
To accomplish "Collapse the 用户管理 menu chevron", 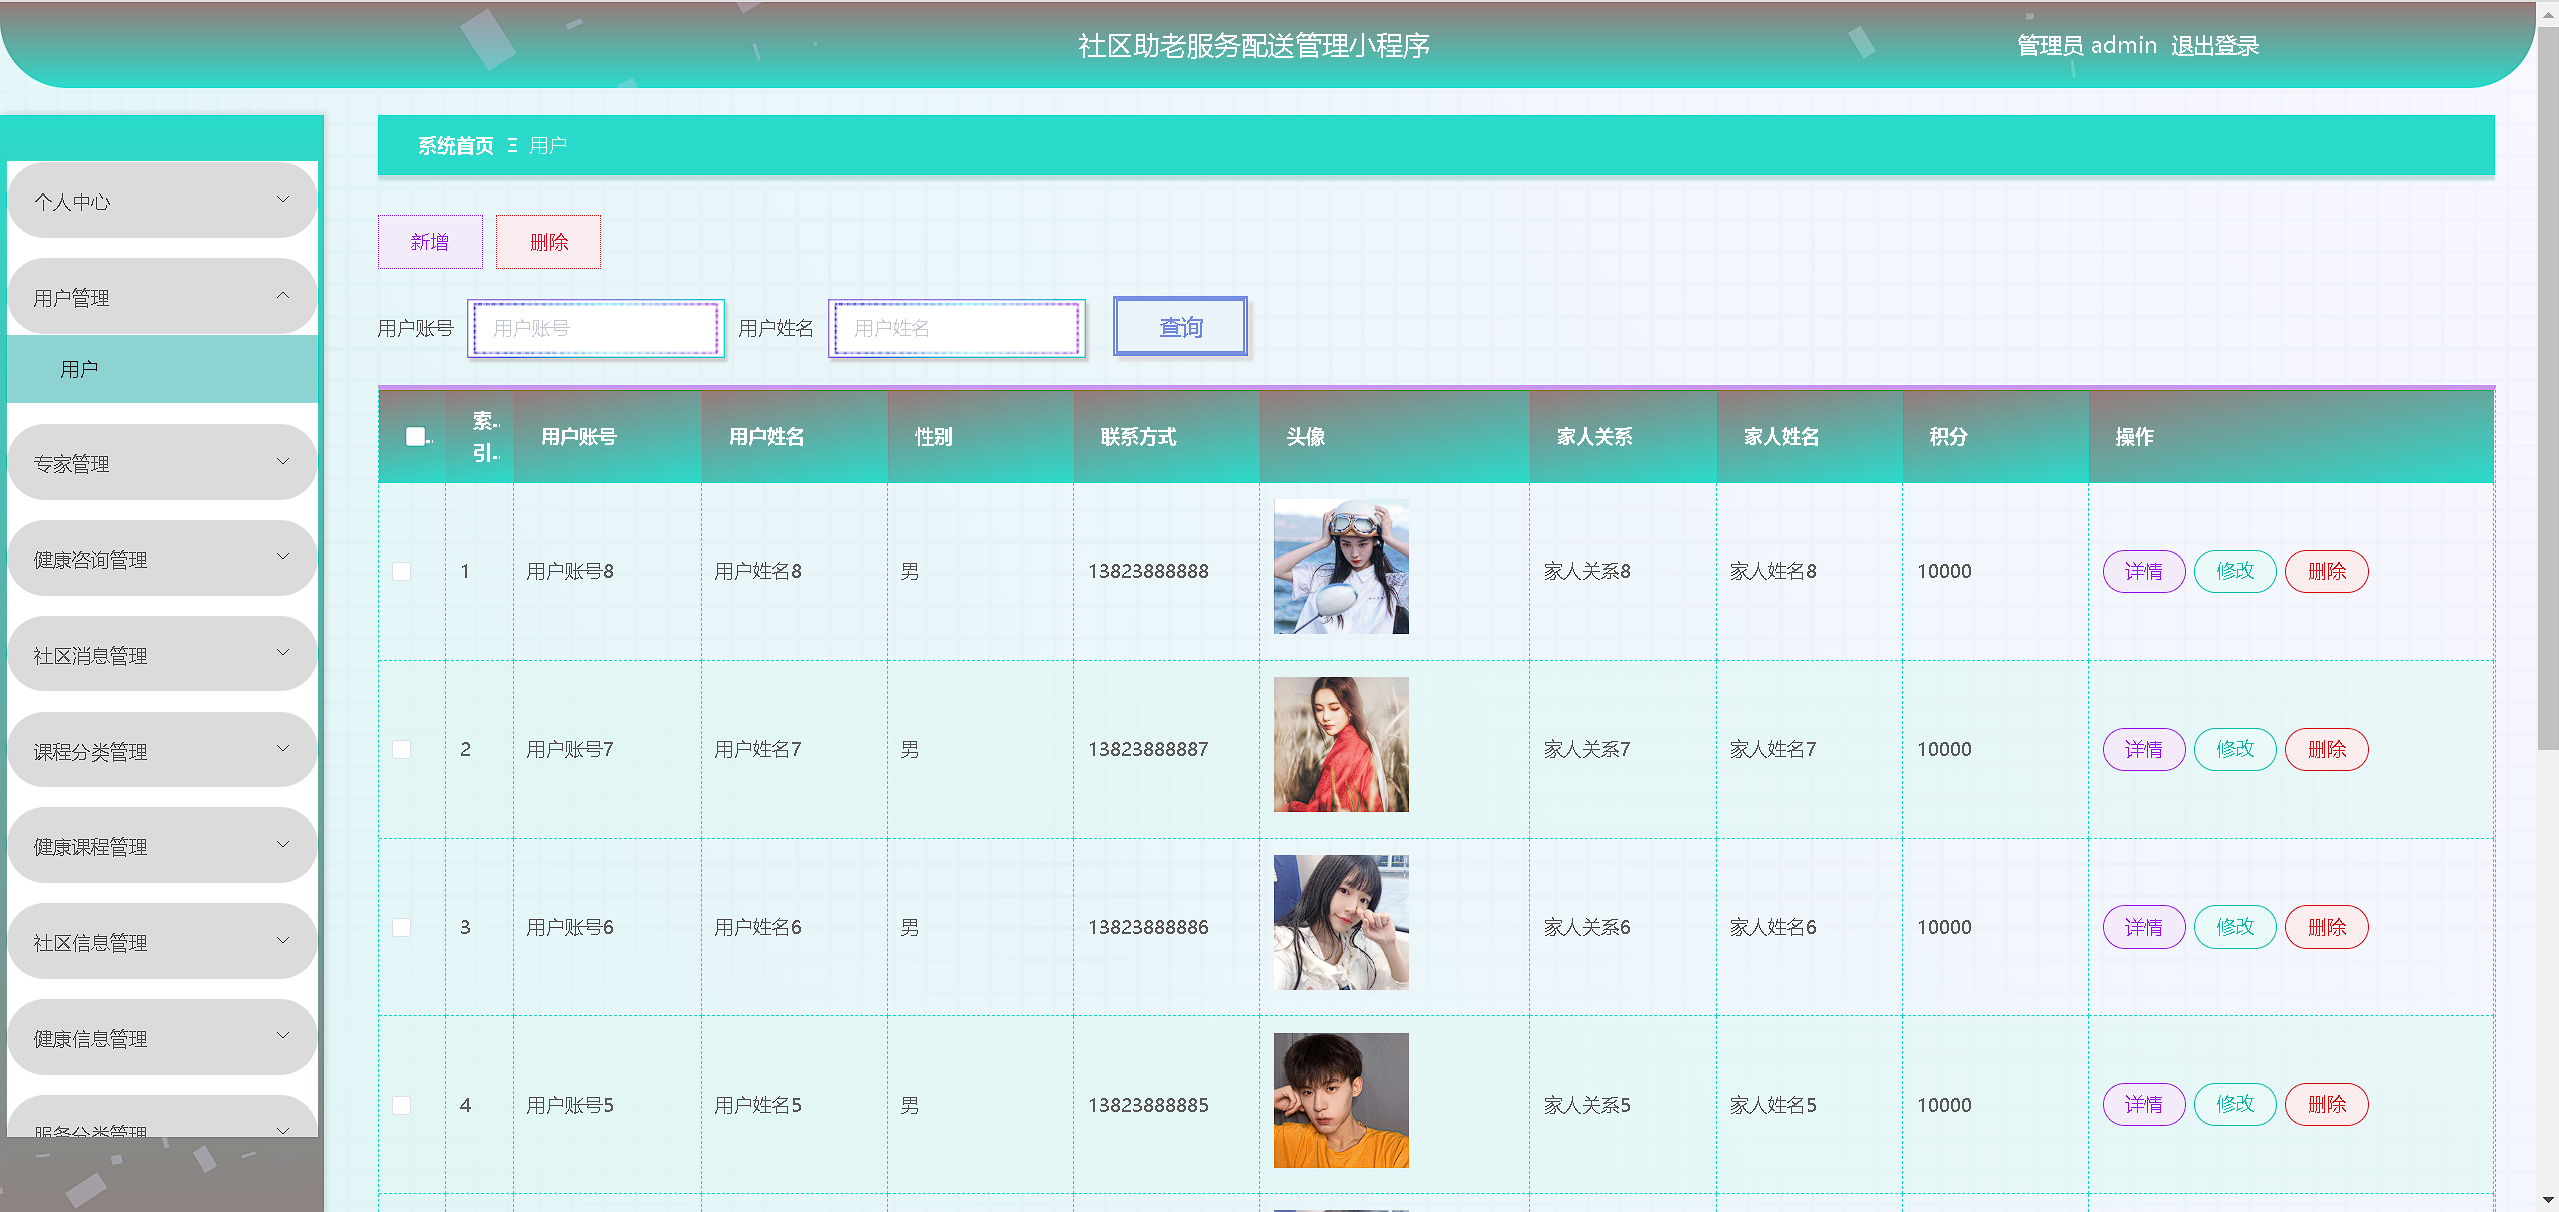I will [283, 296].
